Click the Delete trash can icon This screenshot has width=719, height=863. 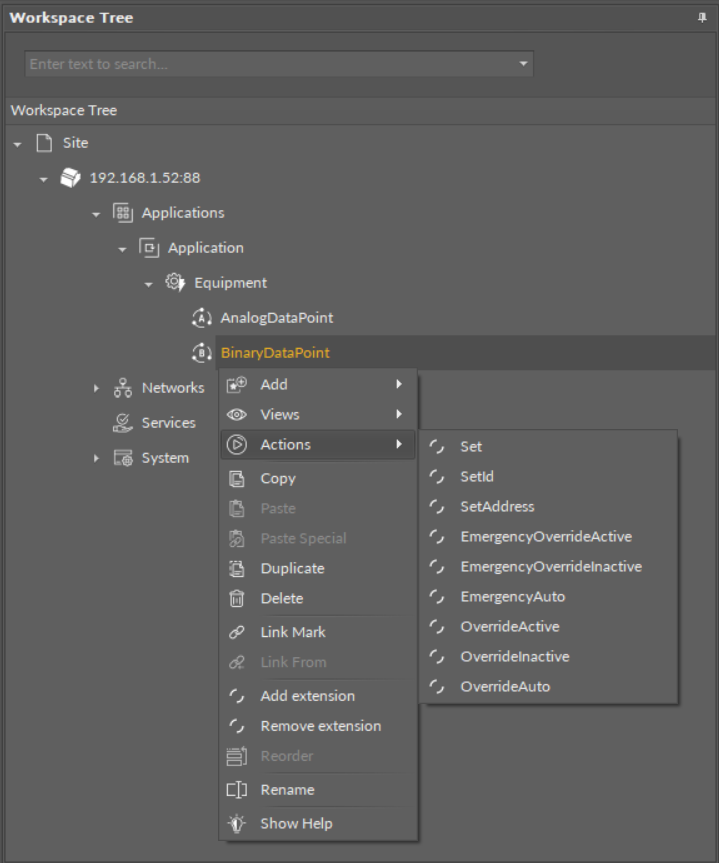tap(237, 598)
